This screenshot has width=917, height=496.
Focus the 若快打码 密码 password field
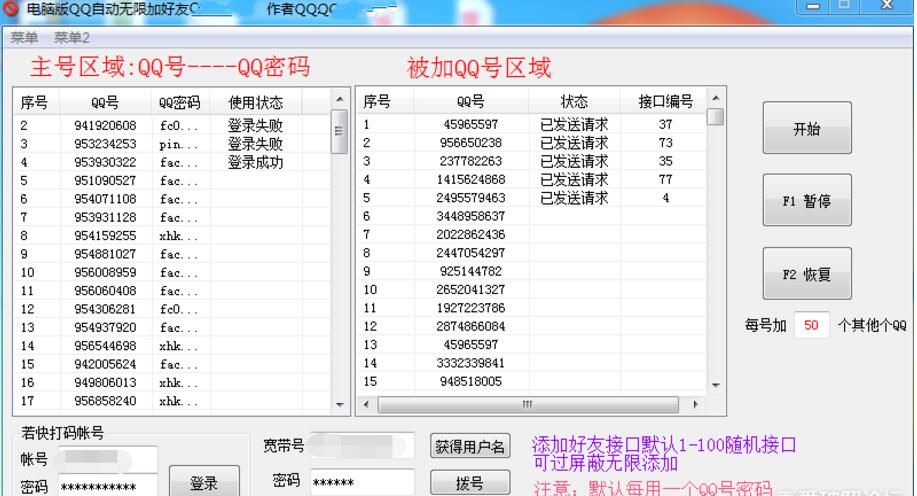(107, 485)
